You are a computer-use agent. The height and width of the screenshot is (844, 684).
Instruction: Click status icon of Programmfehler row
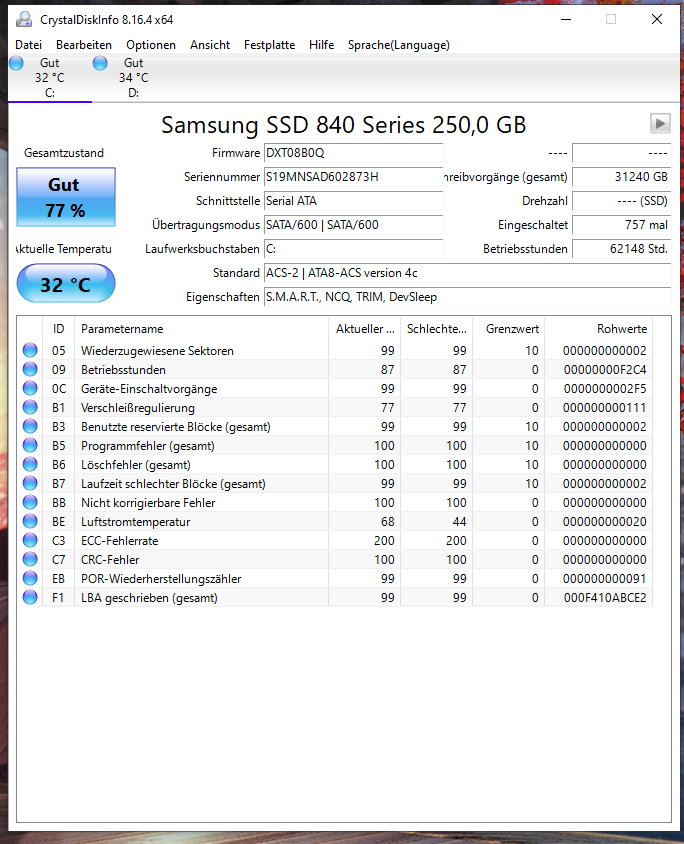point(30,445)
